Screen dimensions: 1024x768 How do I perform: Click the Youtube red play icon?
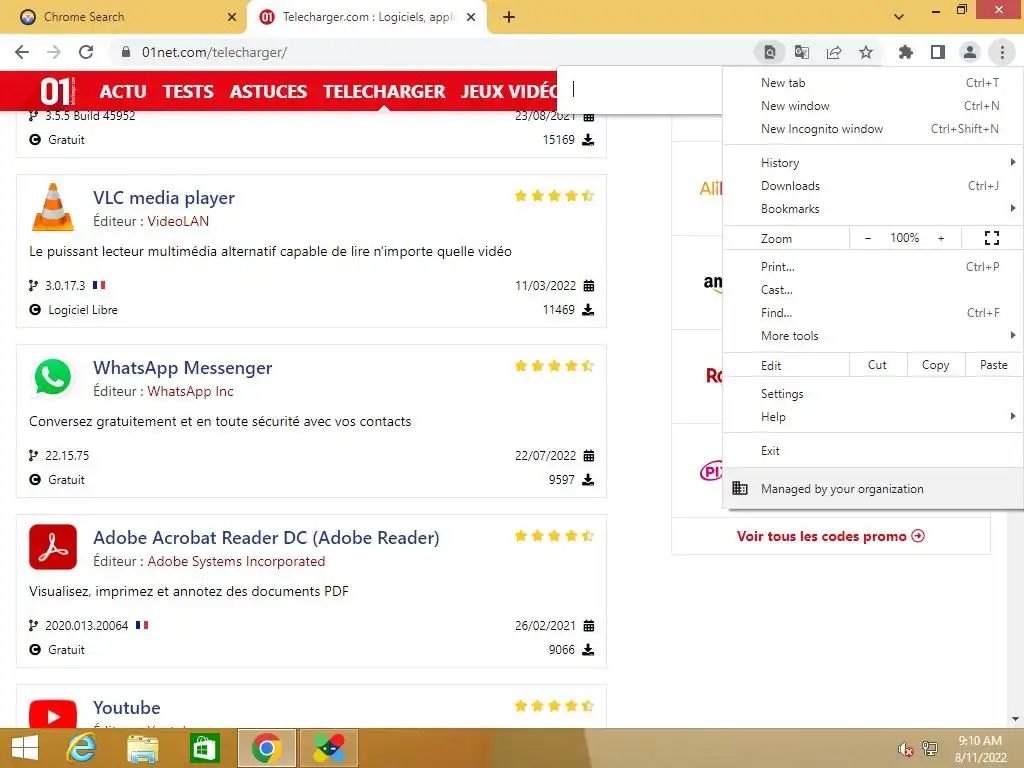click(53, 713)
